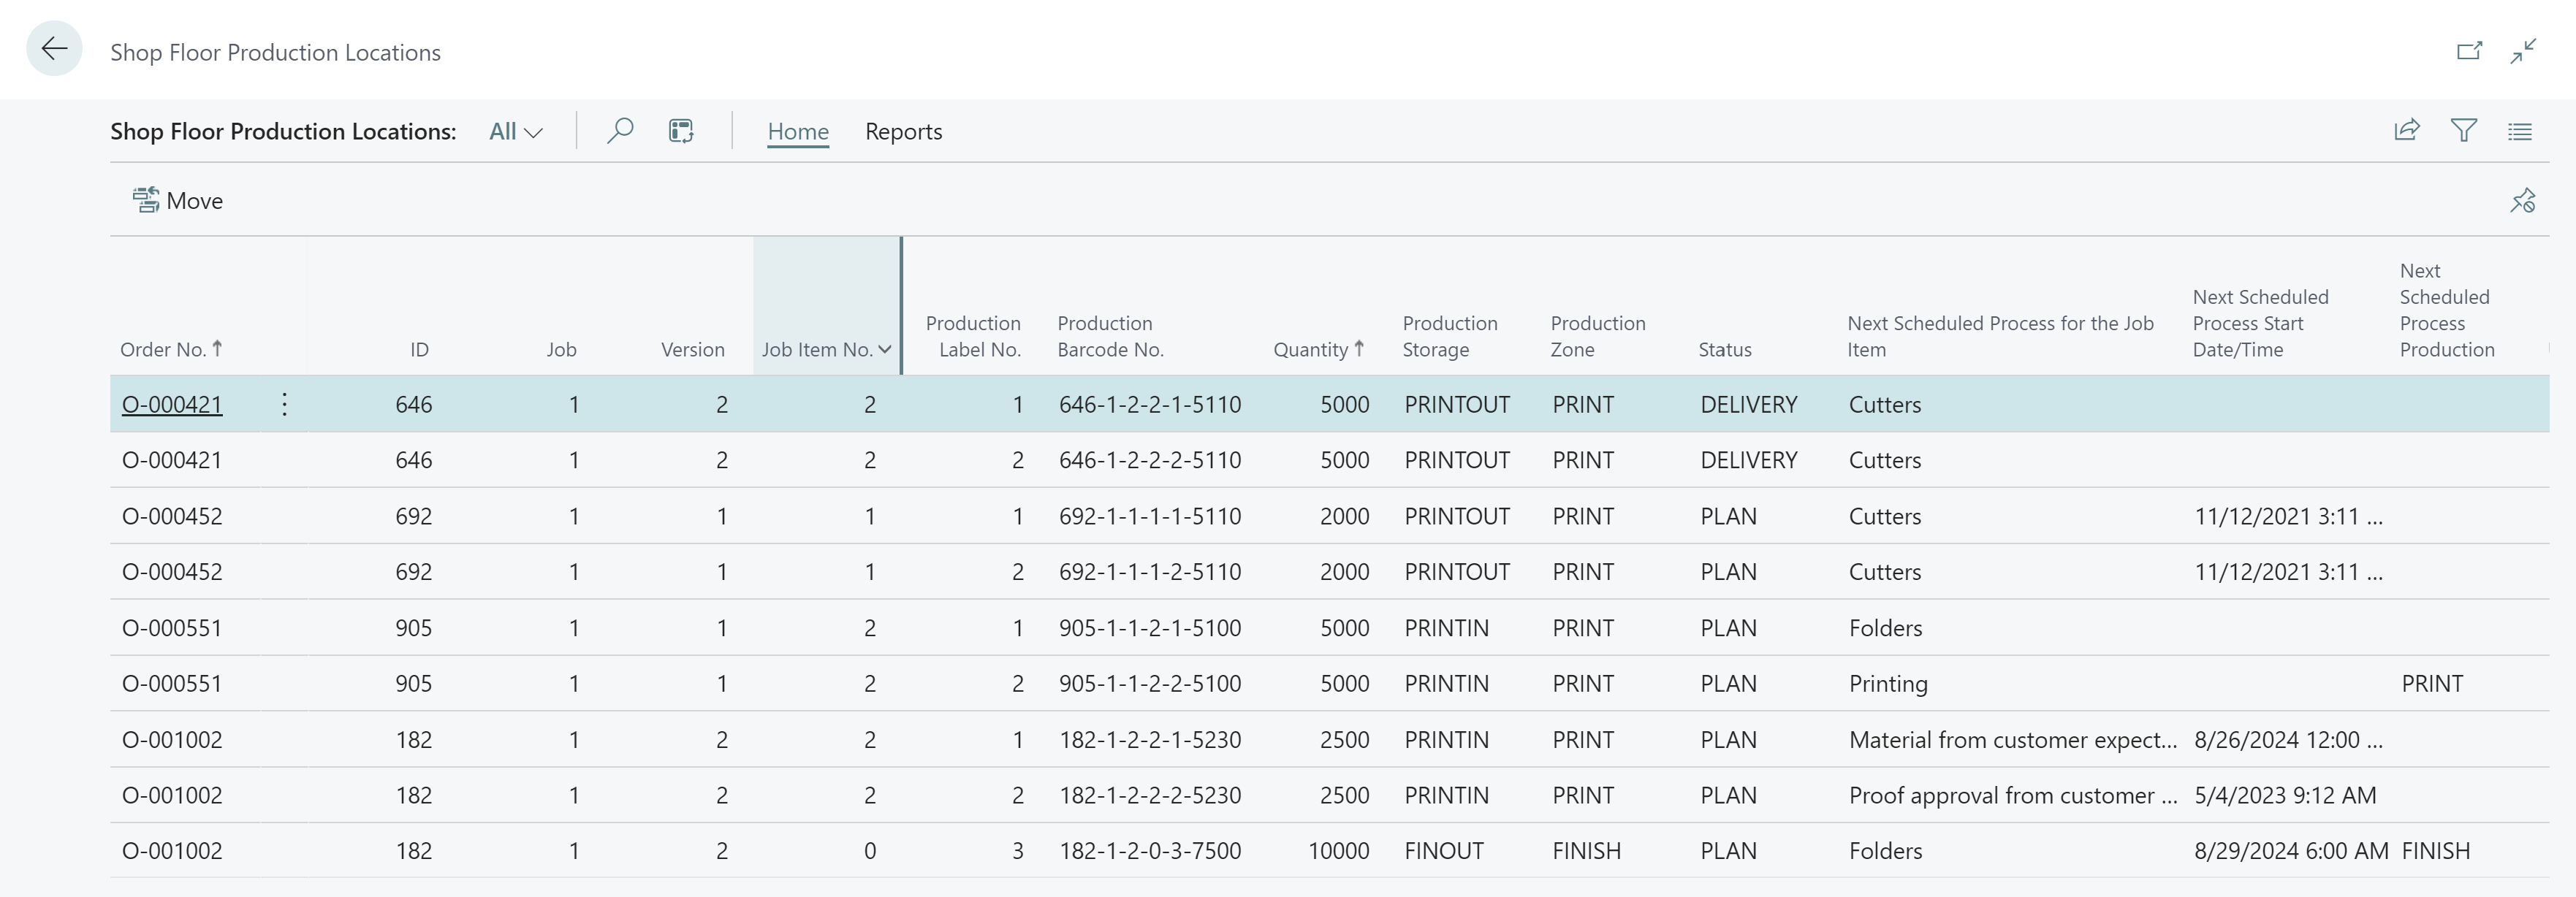Click Production Storage column header
This screenshot has width=2576, height=897.
pos(1449,336)
